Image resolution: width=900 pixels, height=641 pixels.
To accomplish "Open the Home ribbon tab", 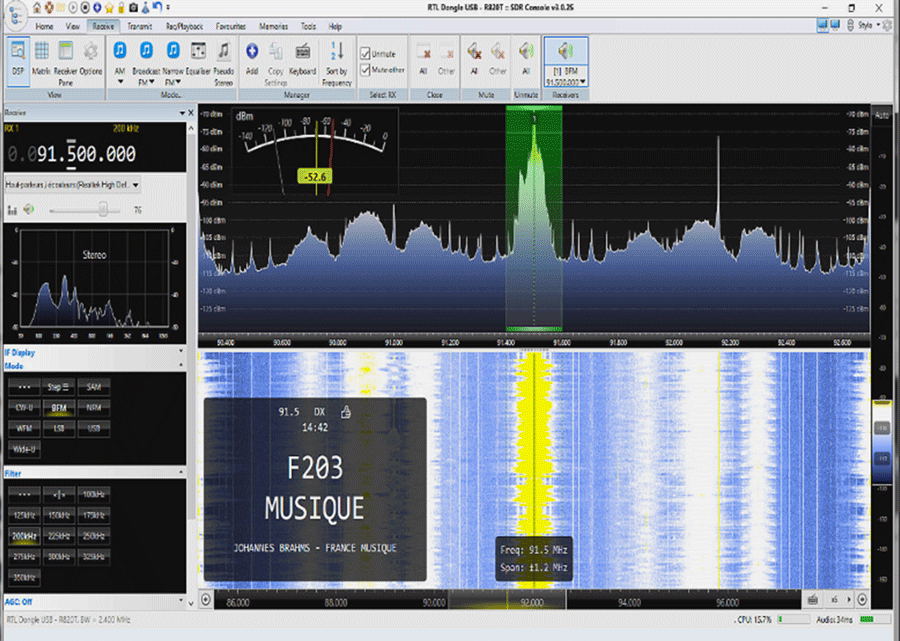I will 44,26.
